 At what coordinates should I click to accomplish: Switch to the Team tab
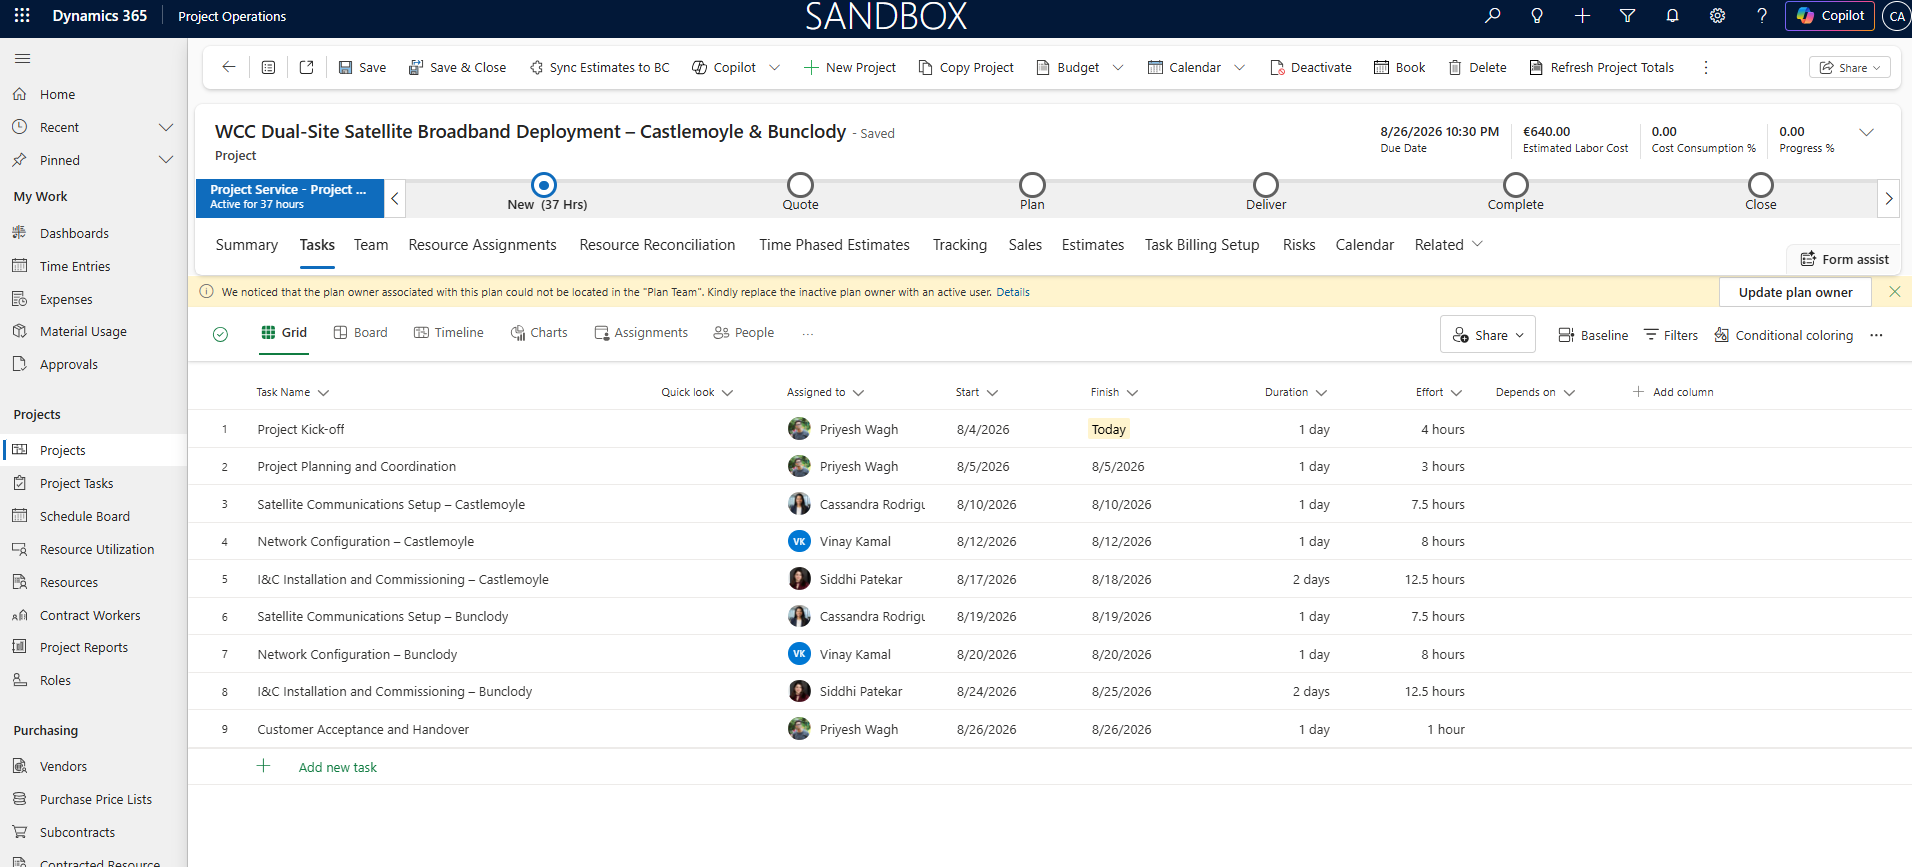tap(371, 245)
